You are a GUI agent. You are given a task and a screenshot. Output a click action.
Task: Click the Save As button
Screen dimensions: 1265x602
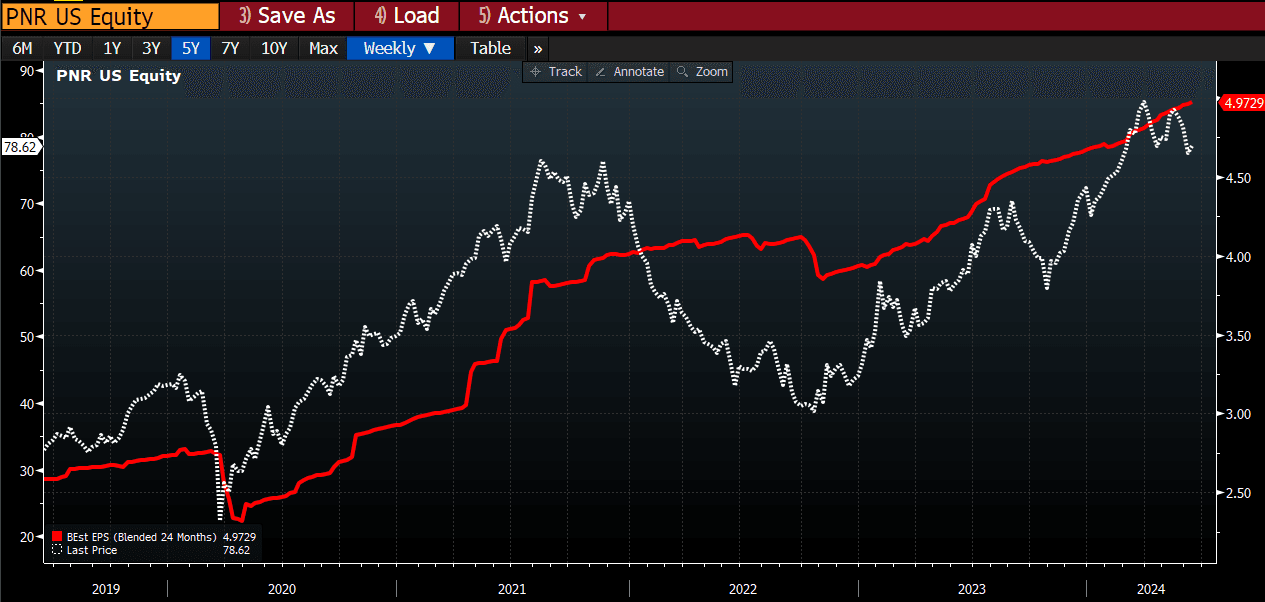coord(286,16)
